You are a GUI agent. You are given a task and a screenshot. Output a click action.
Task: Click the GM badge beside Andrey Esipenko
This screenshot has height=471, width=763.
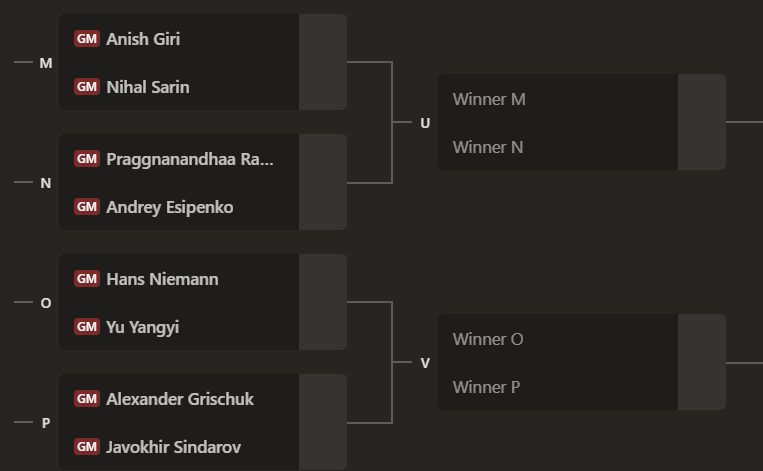86,207
